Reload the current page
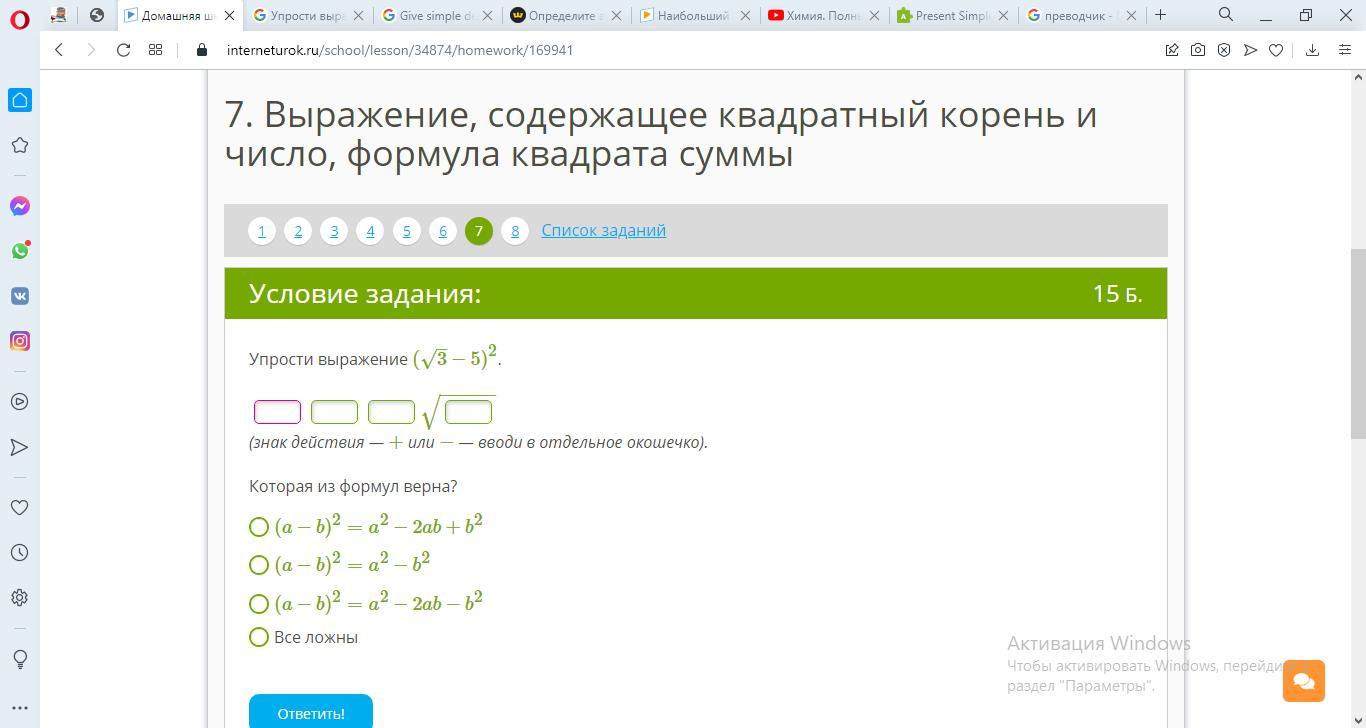 click(x=123, y=50)
